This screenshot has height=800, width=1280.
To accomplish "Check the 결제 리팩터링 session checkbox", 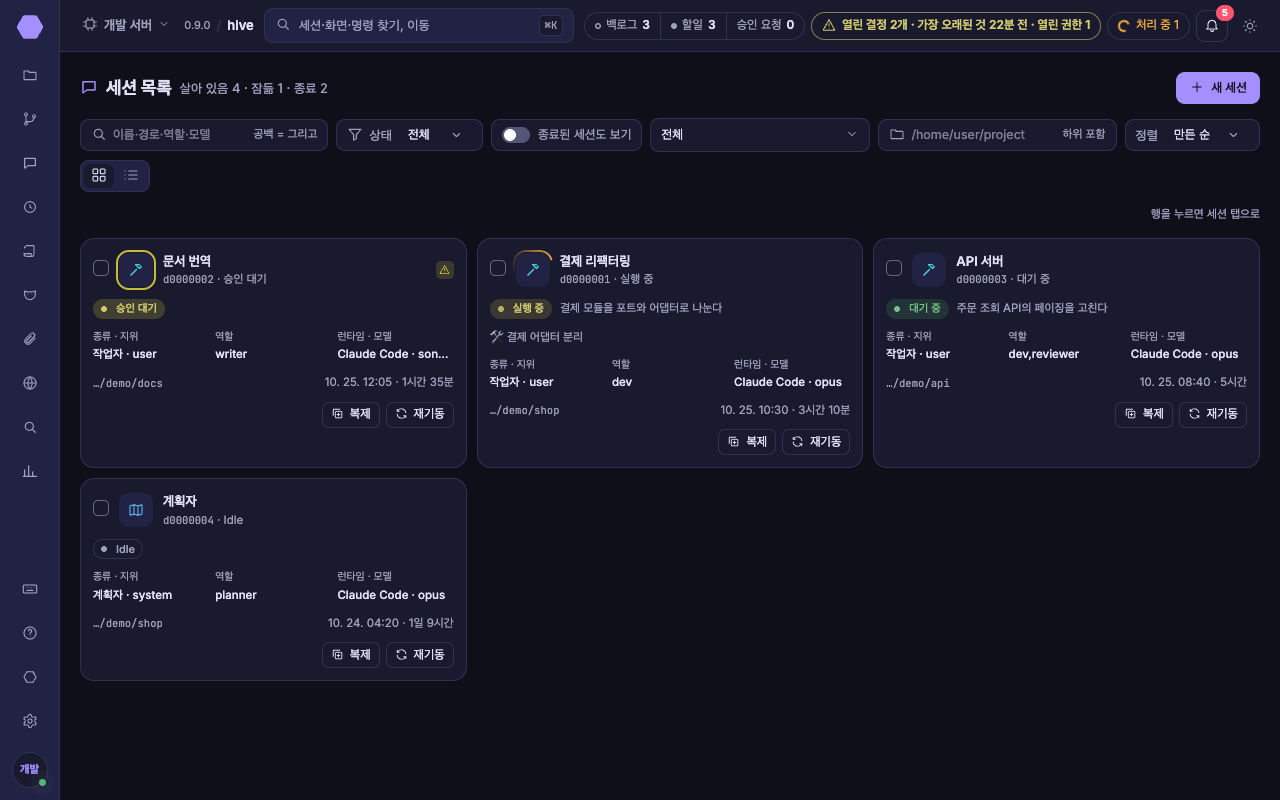I will [498, 268].
